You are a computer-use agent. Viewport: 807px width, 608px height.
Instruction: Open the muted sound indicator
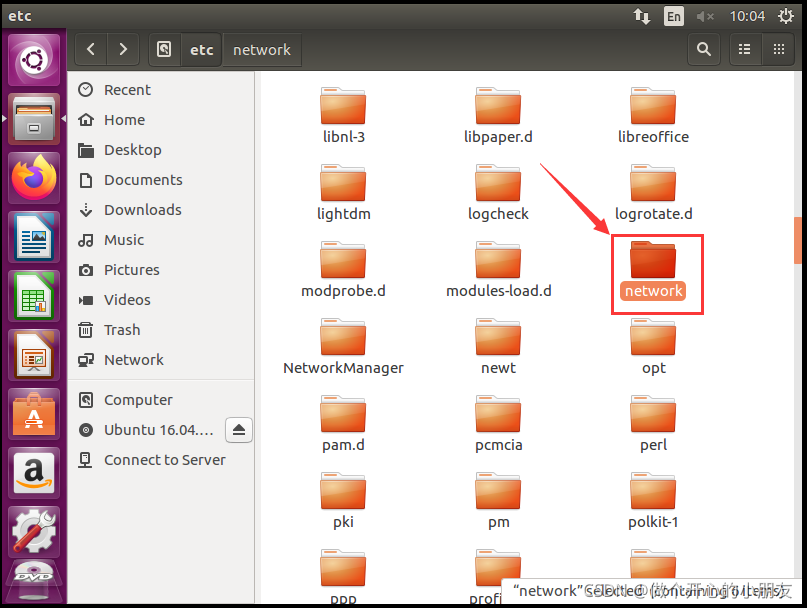[705, 16]
